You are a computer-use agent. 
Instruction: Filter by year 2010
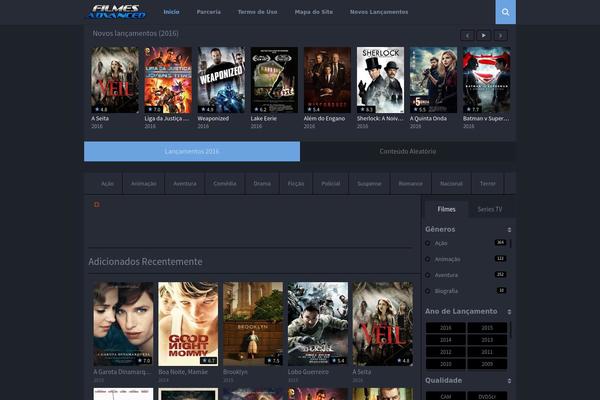(446, 364)
